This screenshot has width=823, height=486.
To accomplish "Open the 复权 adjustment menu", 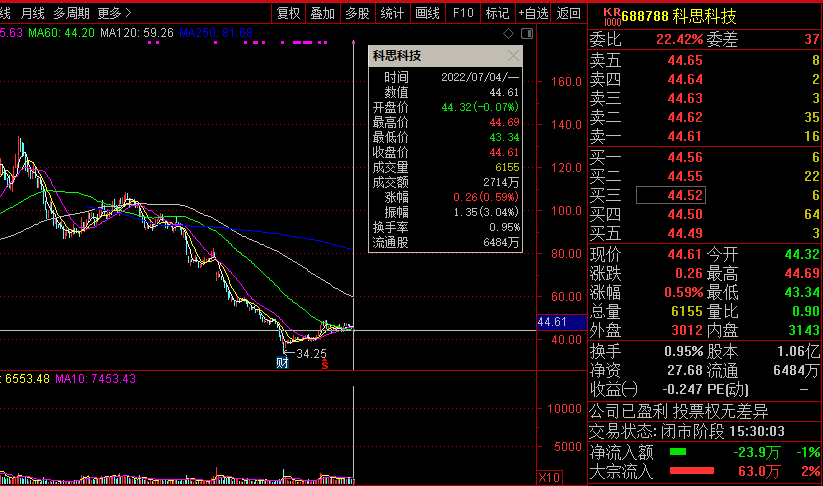I will [289, 13].
